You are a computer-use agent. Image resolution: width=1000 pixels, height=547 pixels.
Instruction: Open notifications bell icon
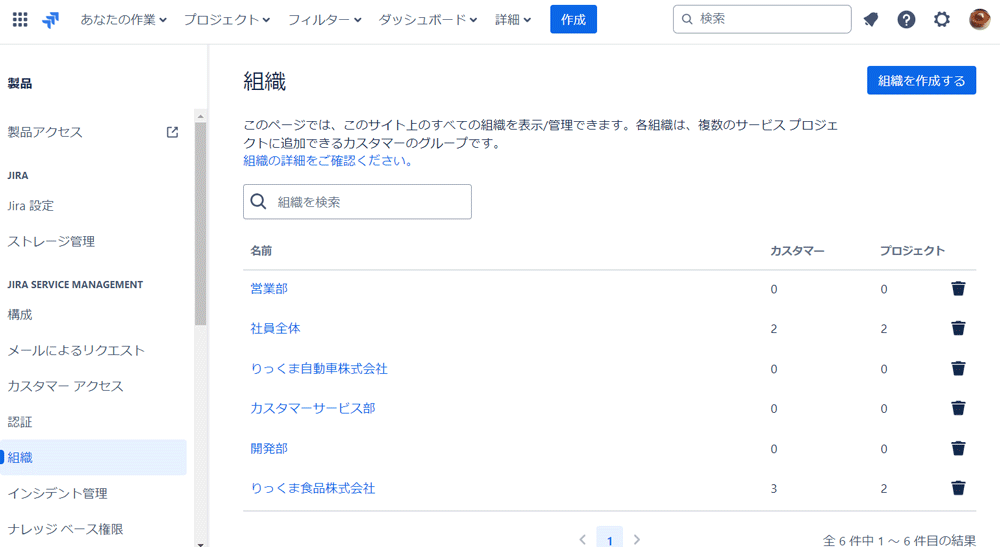(871, 19)
